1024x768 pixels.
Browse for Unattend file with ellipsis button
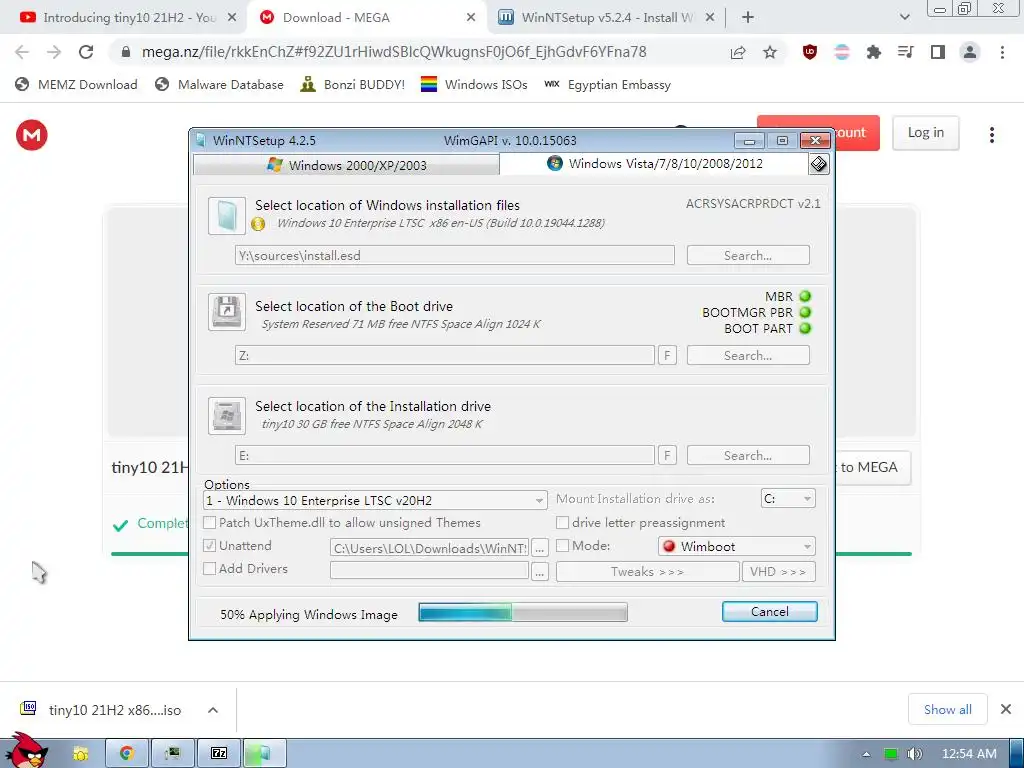[x=539, y=549]
